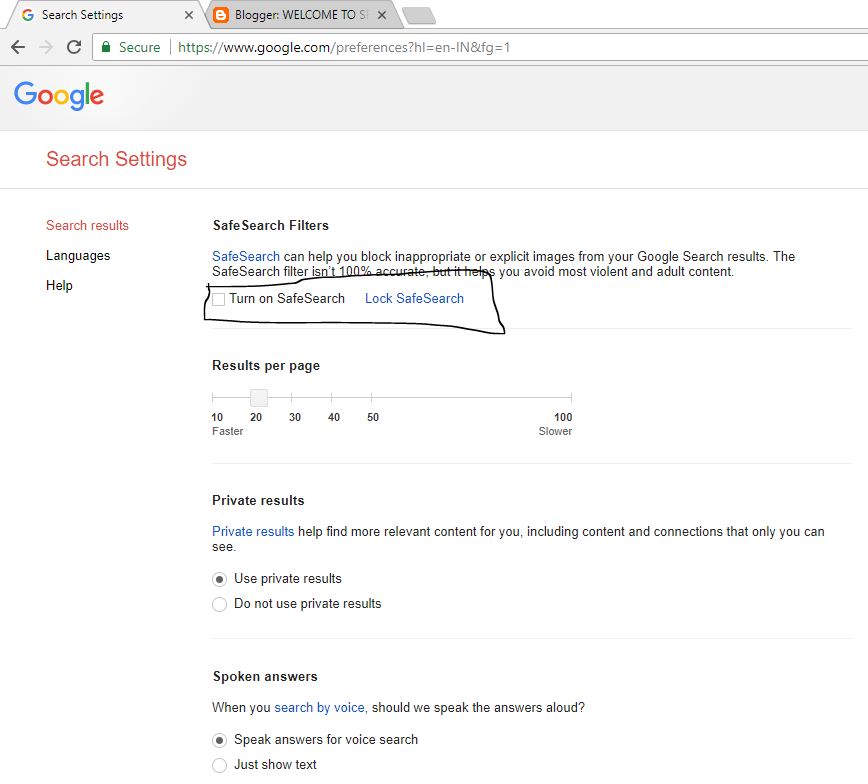Image resolution: width=868 pixels, height=784 pixels.
Task: Go back using the browser back arrow
Action: pos(18,47)
